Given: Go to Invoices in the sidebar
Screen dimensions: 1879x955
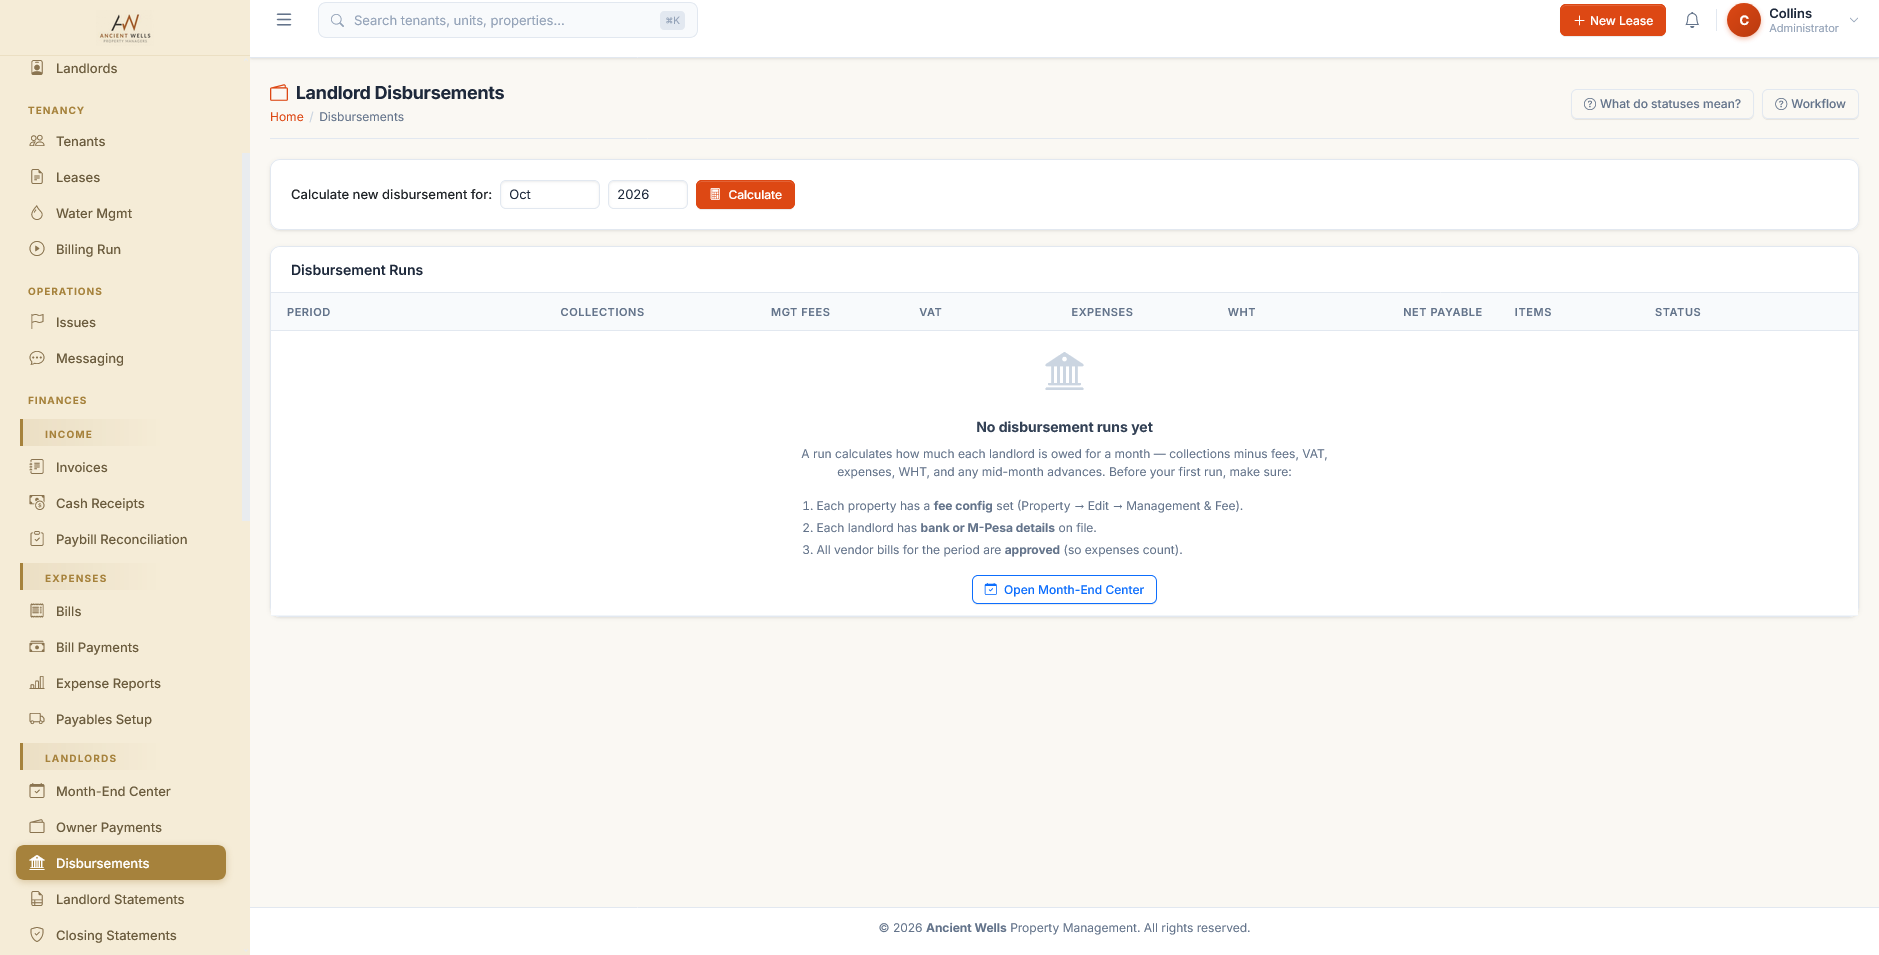Looking at the screenshot, I should [x=121, y=467].
